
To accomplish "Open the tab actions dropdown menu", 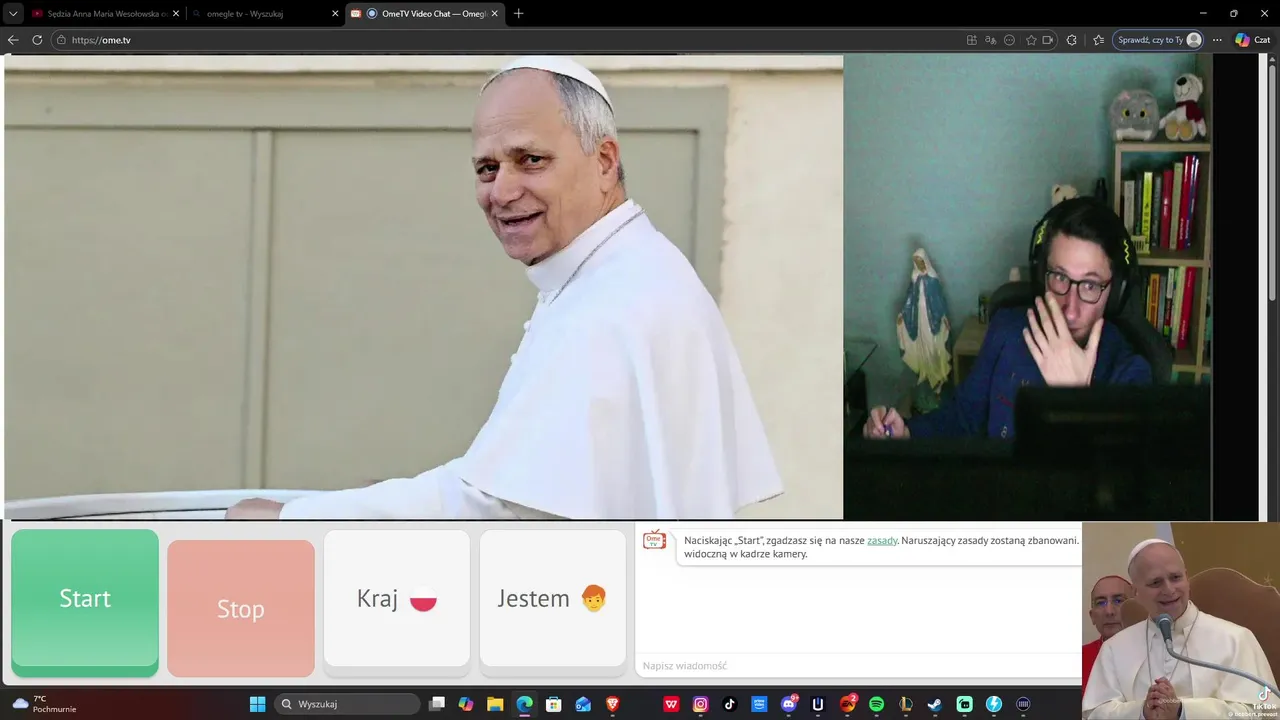I will (x=13, y=14).
